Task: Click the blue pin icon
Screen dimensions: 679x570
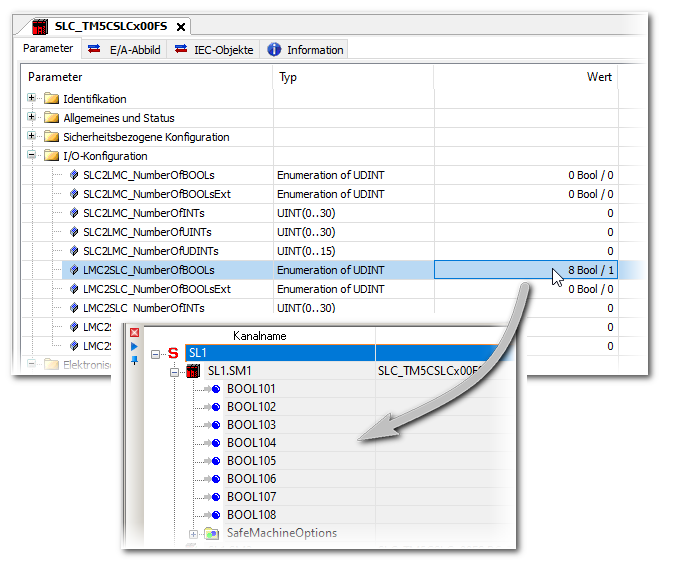Action: click(x=135, y=360)
